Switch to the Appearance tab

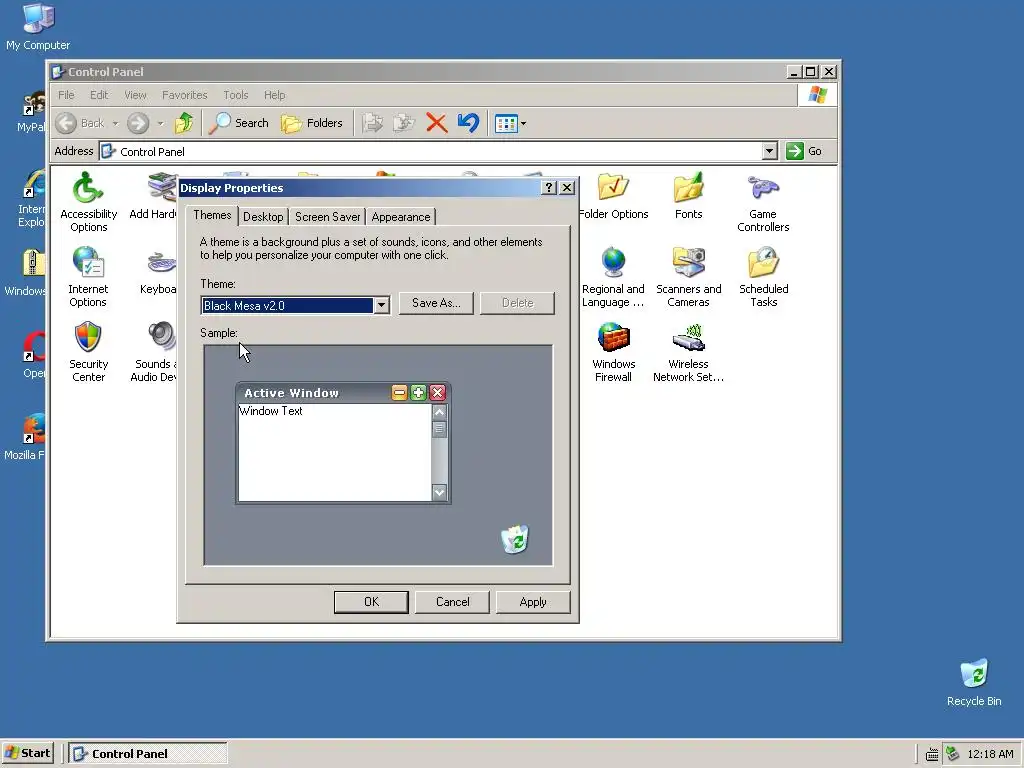pos(400,217)
